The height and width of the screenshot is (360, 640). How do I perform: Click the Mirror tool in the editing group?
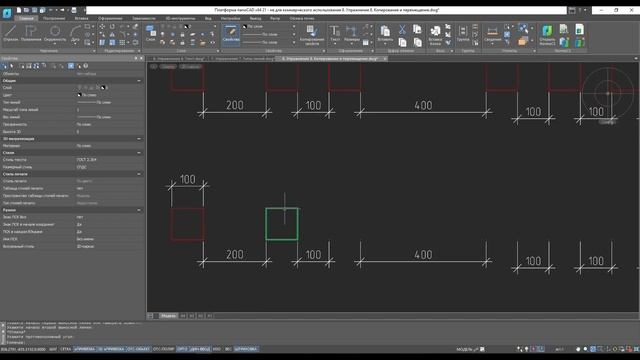click(x=112, y=35)
